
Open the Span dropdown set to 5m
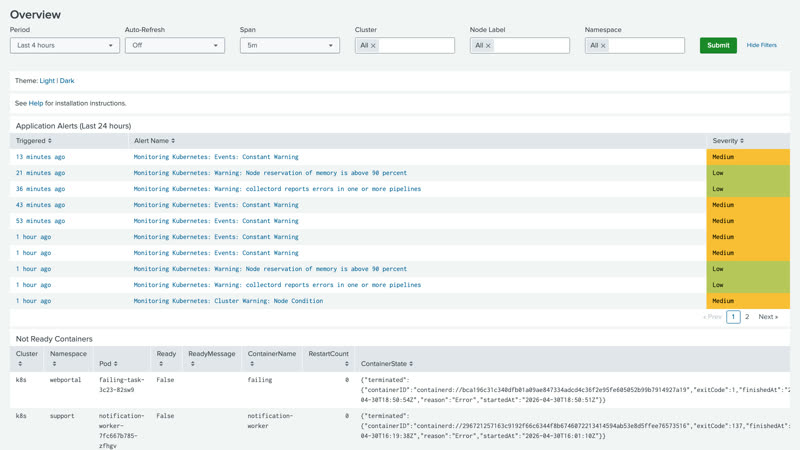290,45
